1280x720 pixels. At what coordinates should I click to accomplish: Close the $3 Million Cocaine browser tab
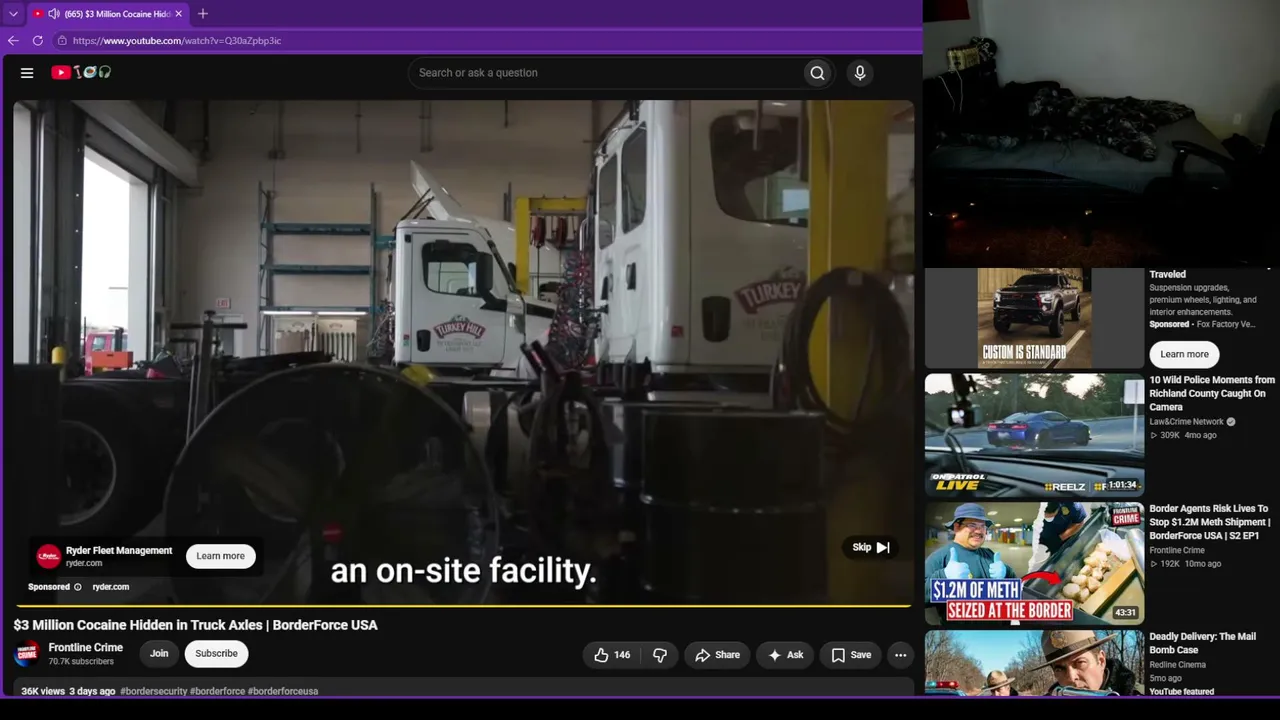click(x=179, y=14)
